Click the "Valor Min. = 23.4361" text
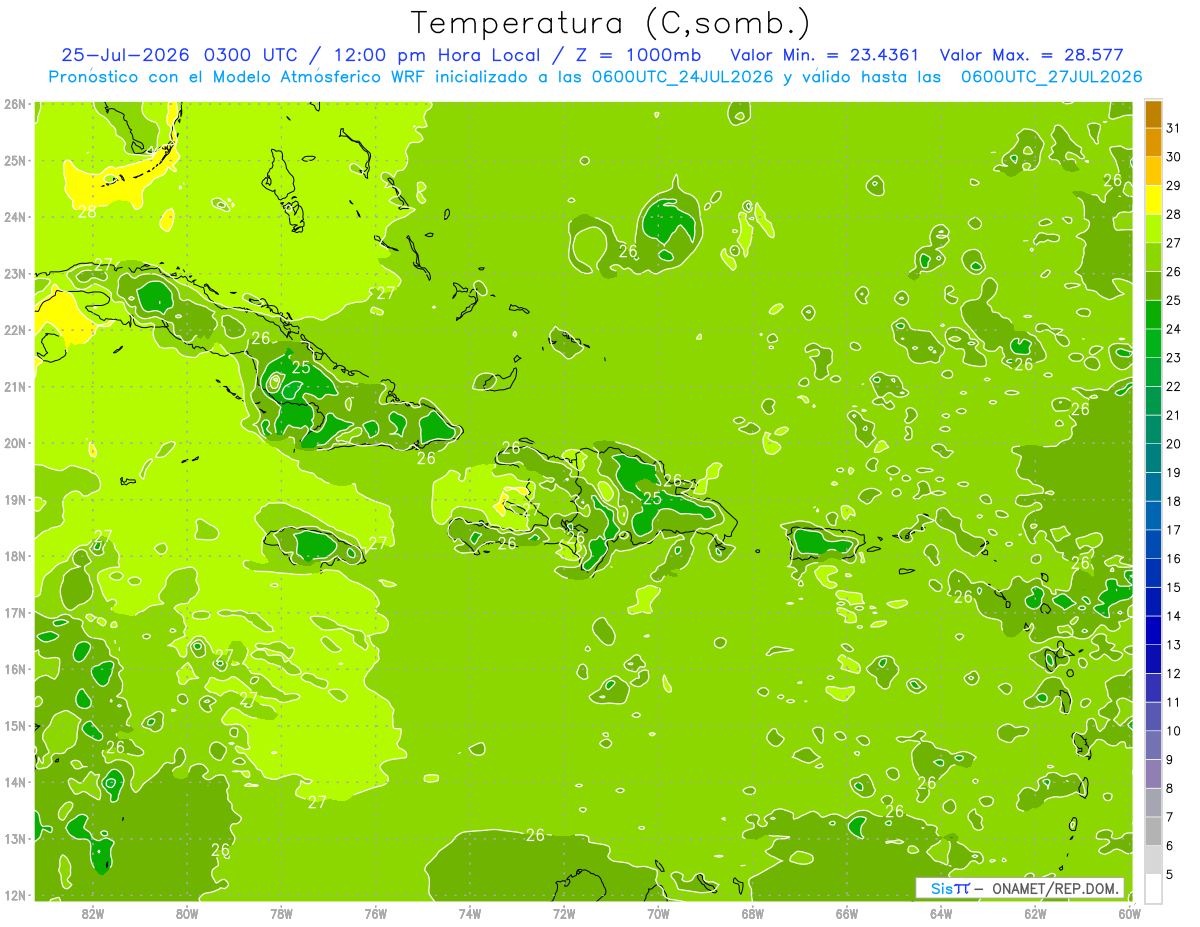 pyautogui.click(x=823, y=55)
